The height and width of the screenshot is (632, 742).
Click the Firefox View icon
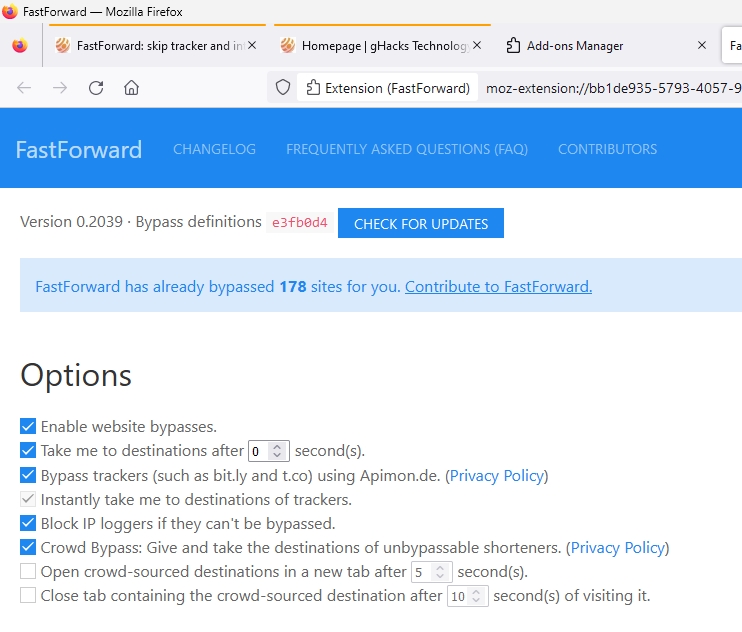pos(20,46)
